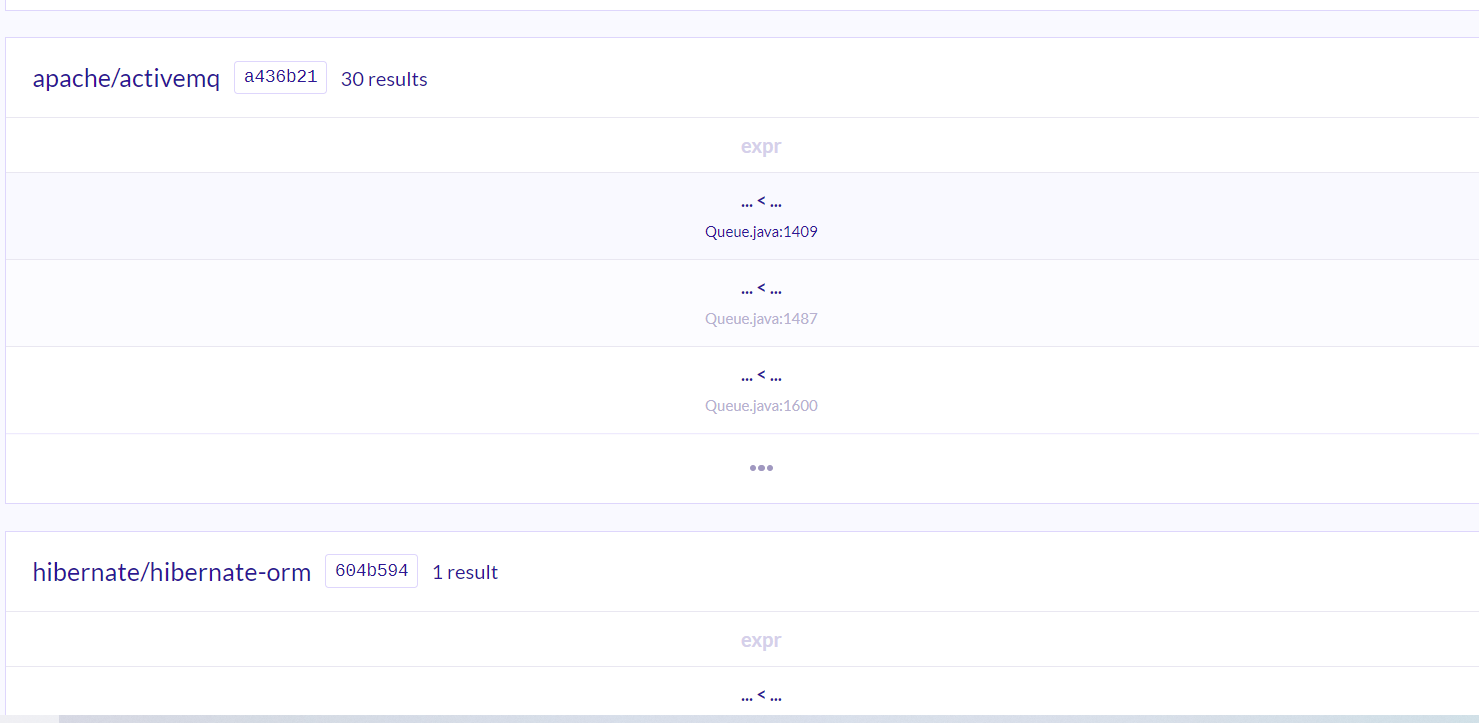The height and width of the screenshot is (723, 1479).
Task: Select the highlighted Queue.java:1409 result row
Action: (742, 216)
